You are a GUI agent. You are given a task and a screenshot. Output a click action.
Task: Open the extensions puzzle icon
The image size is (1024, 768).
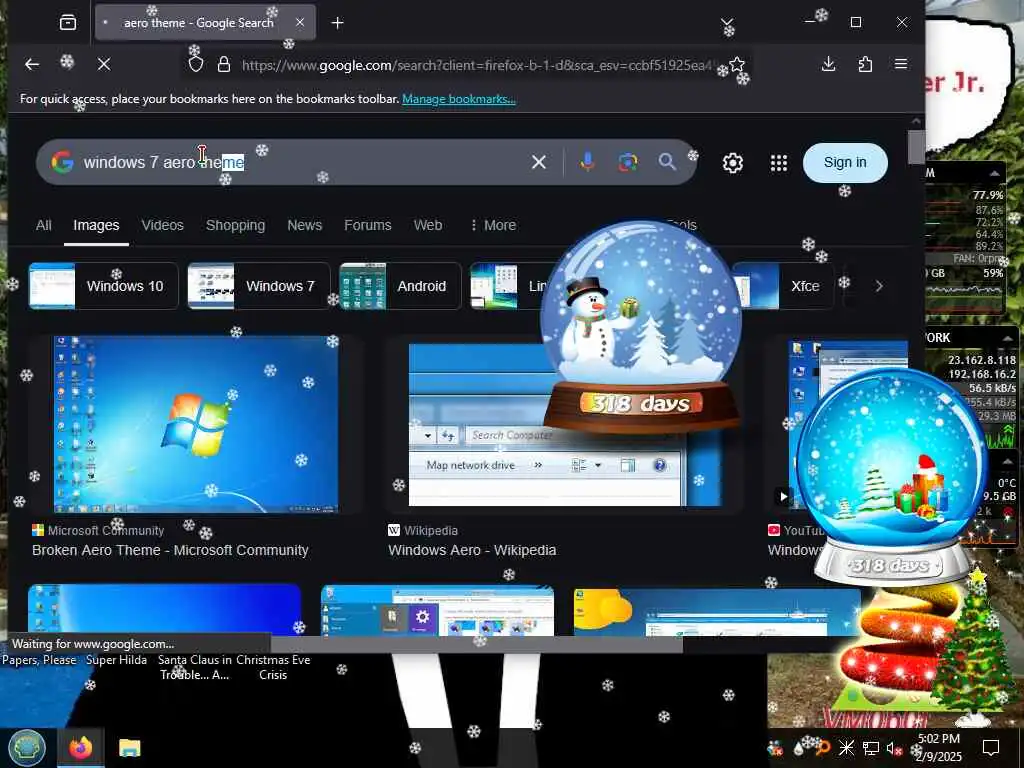(865, 64)
